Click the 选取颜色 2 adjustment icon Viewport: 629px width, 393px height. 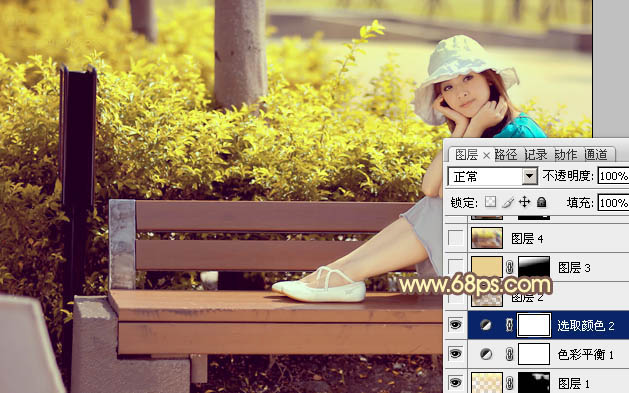(x=486, y=325)
